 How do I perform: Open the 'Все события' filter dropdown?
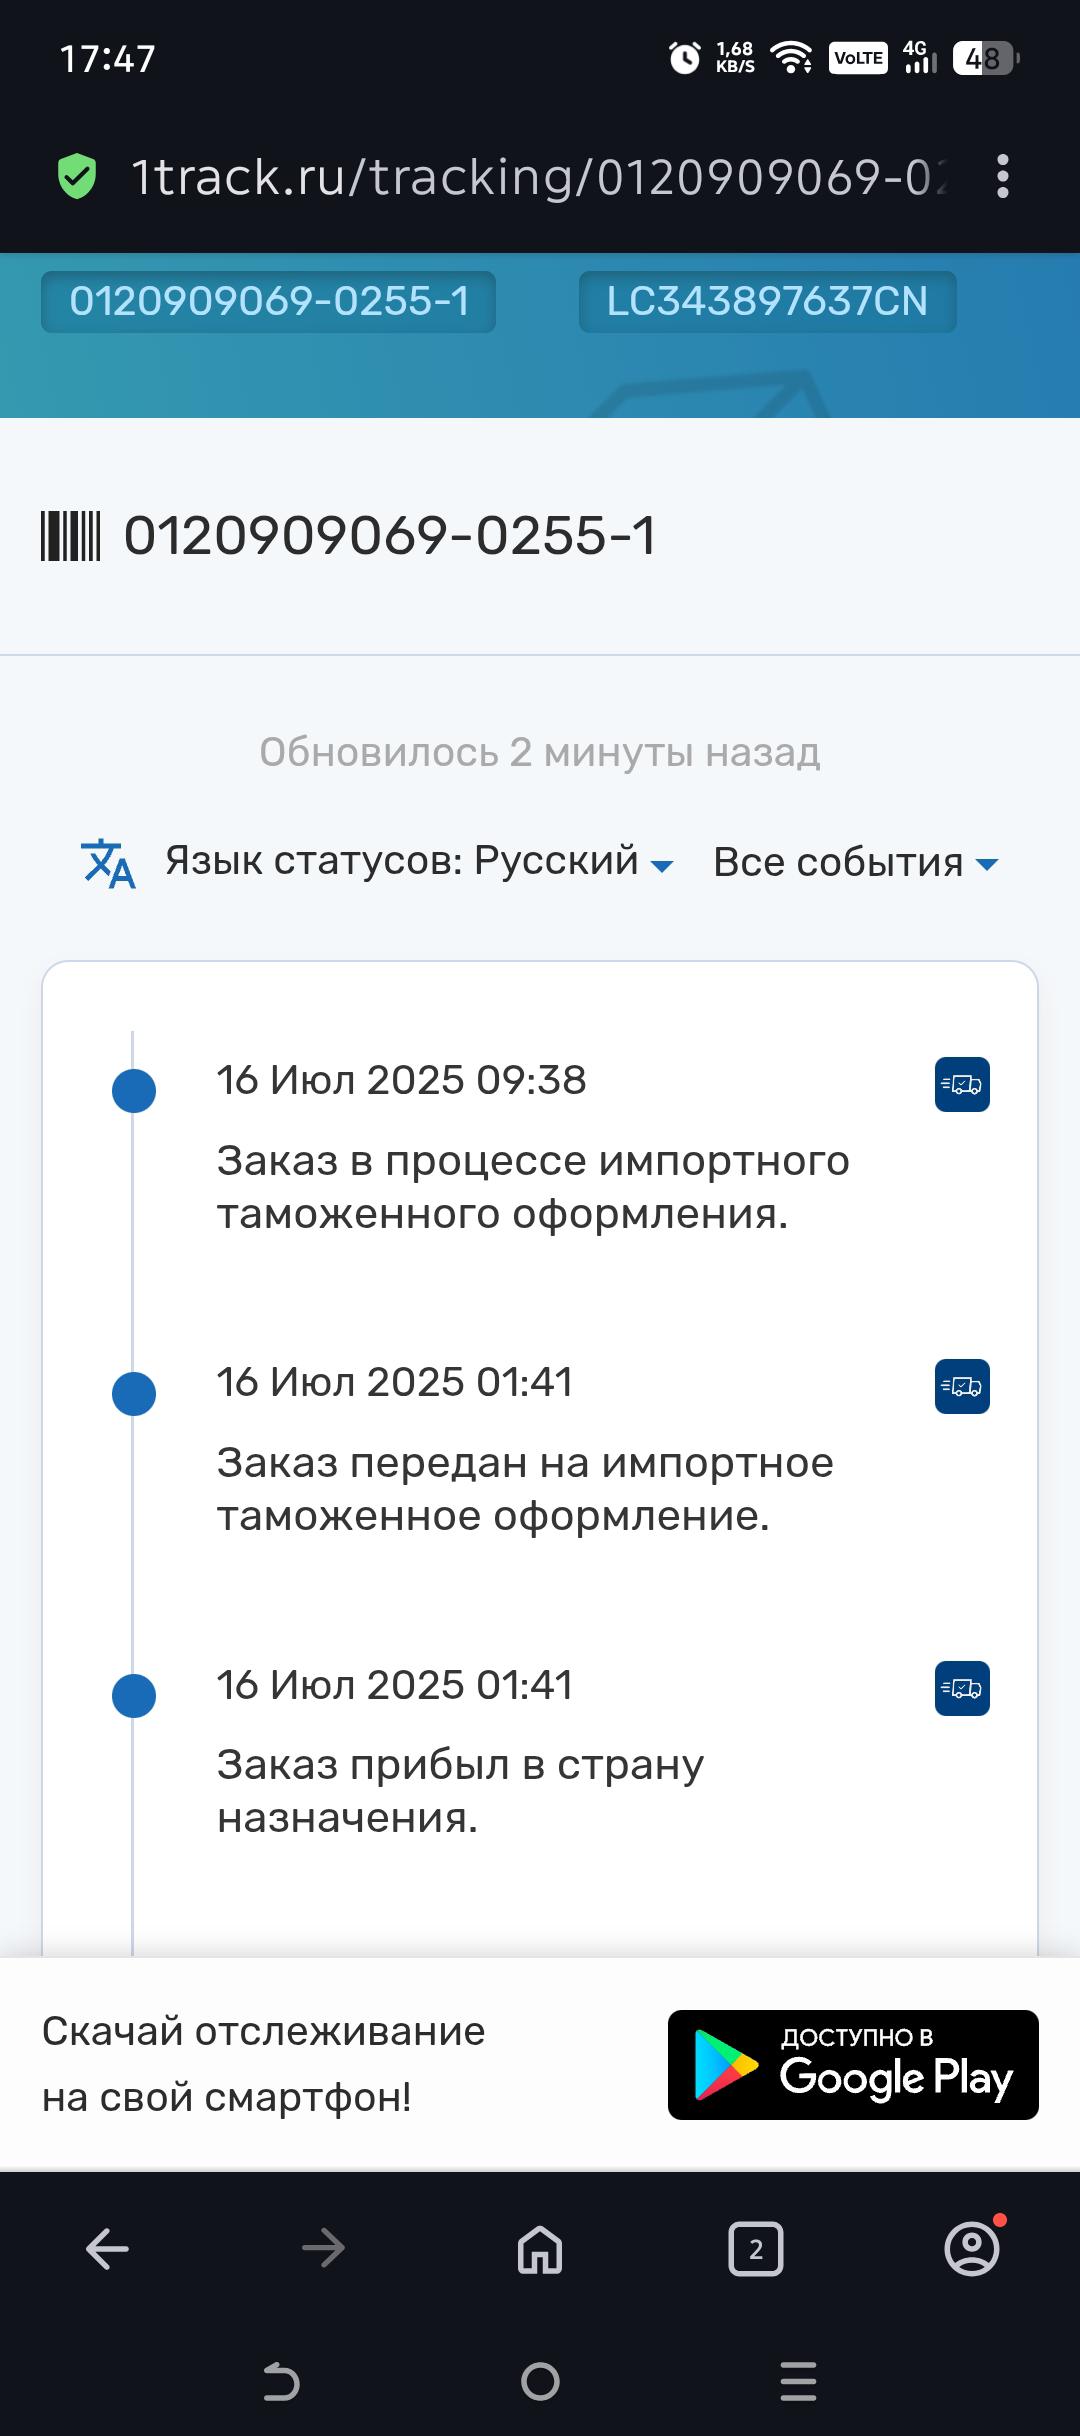point(855,863)
